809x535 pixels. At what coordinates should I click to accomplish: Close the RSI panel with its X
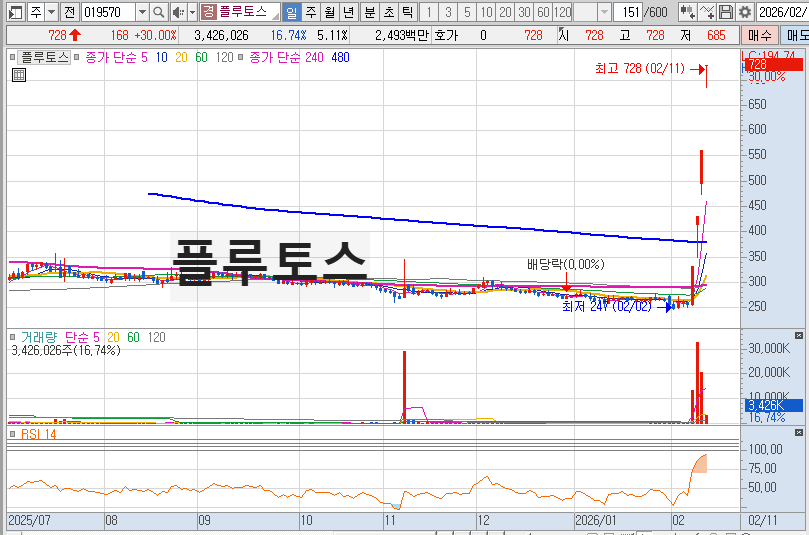pyautogui.click(x=799, y=432)
